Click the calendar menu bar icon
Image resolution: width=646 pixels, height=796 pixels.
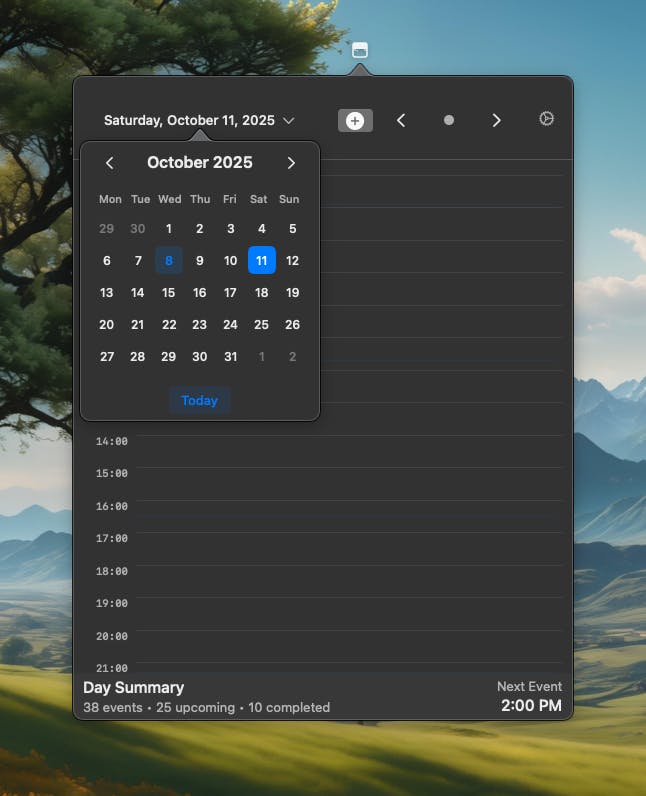[360, 50]
